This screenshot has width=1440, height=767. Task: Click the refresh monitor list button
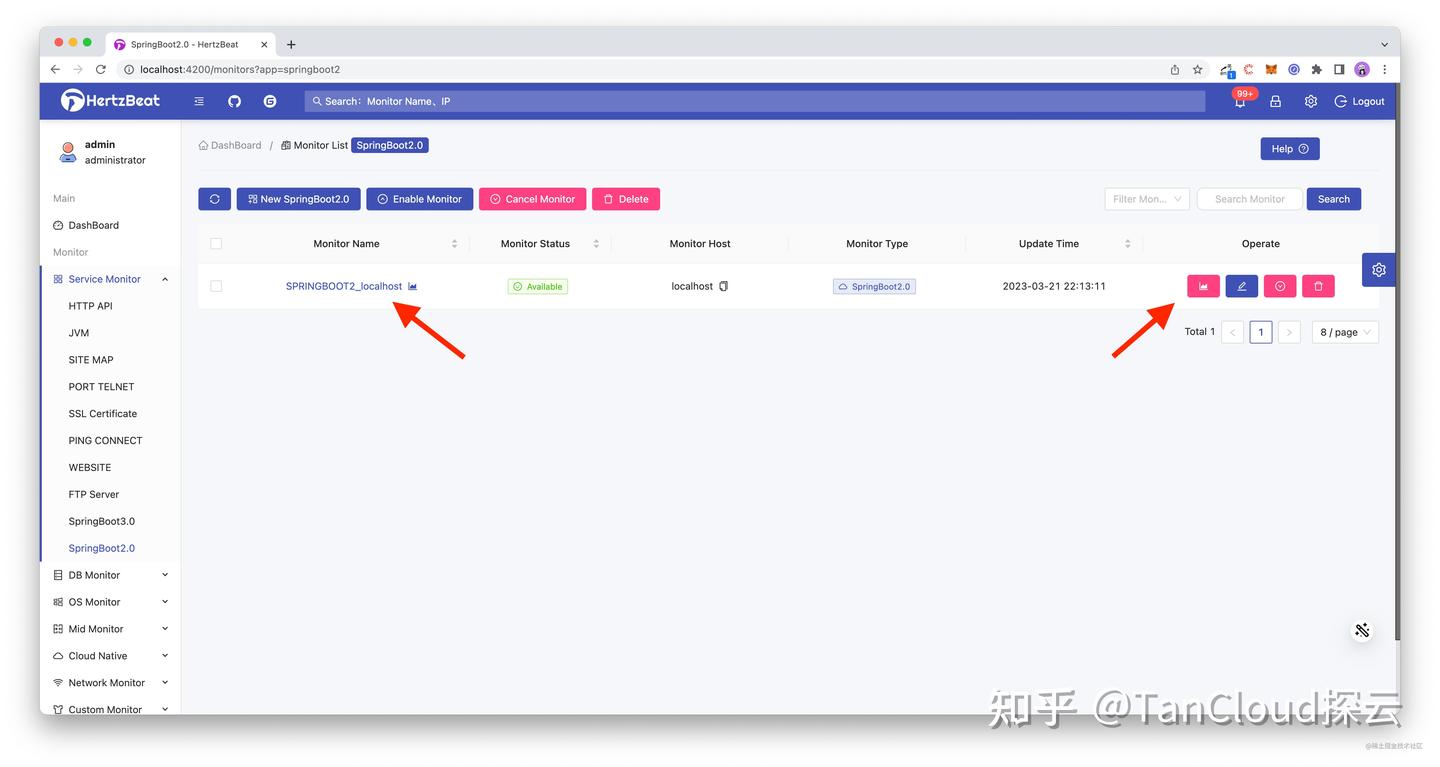tap(214, 199)
